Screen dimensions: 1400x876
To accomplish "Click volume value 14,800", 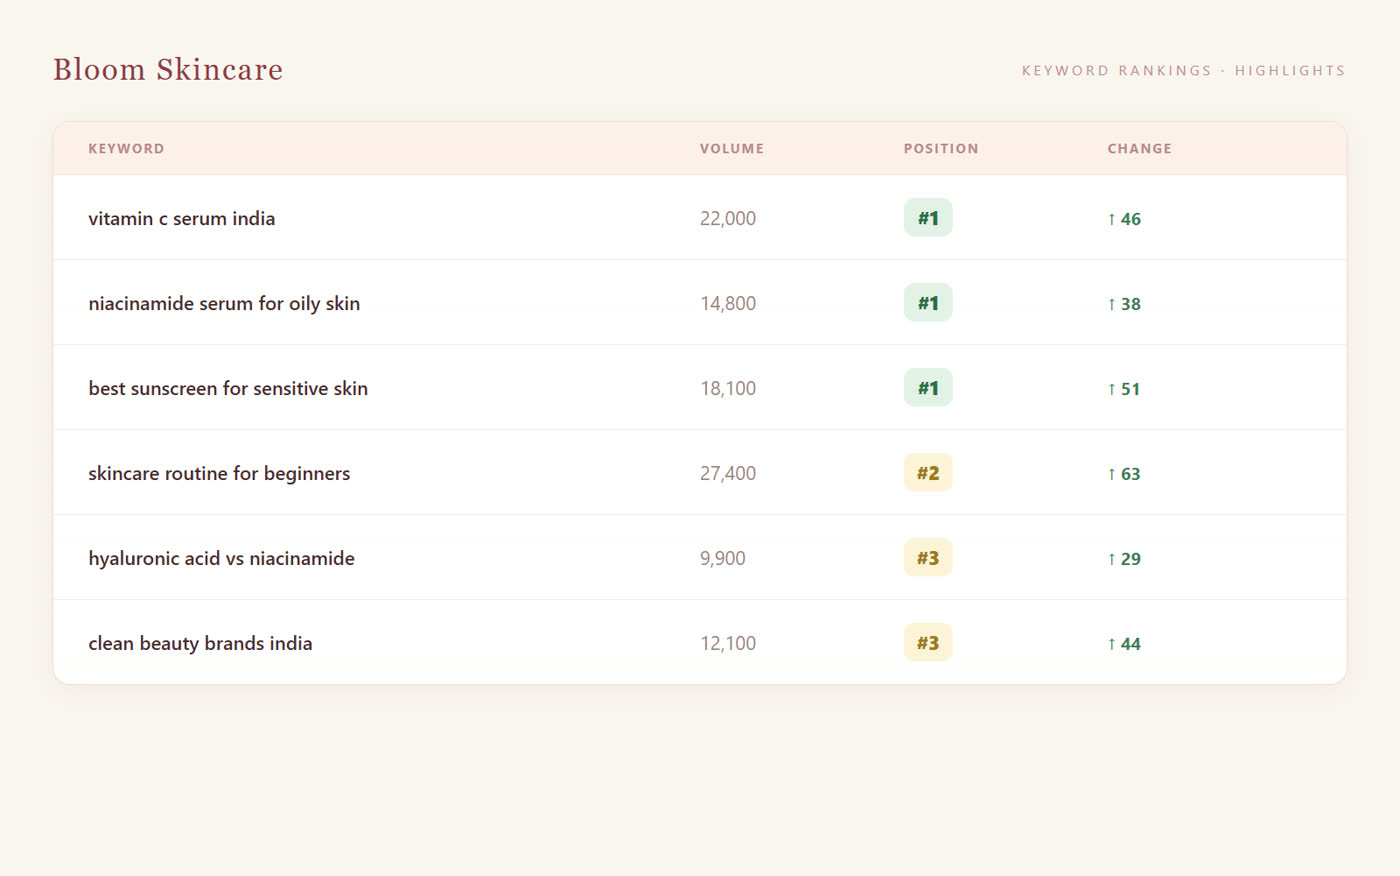I will coord(728,303).
